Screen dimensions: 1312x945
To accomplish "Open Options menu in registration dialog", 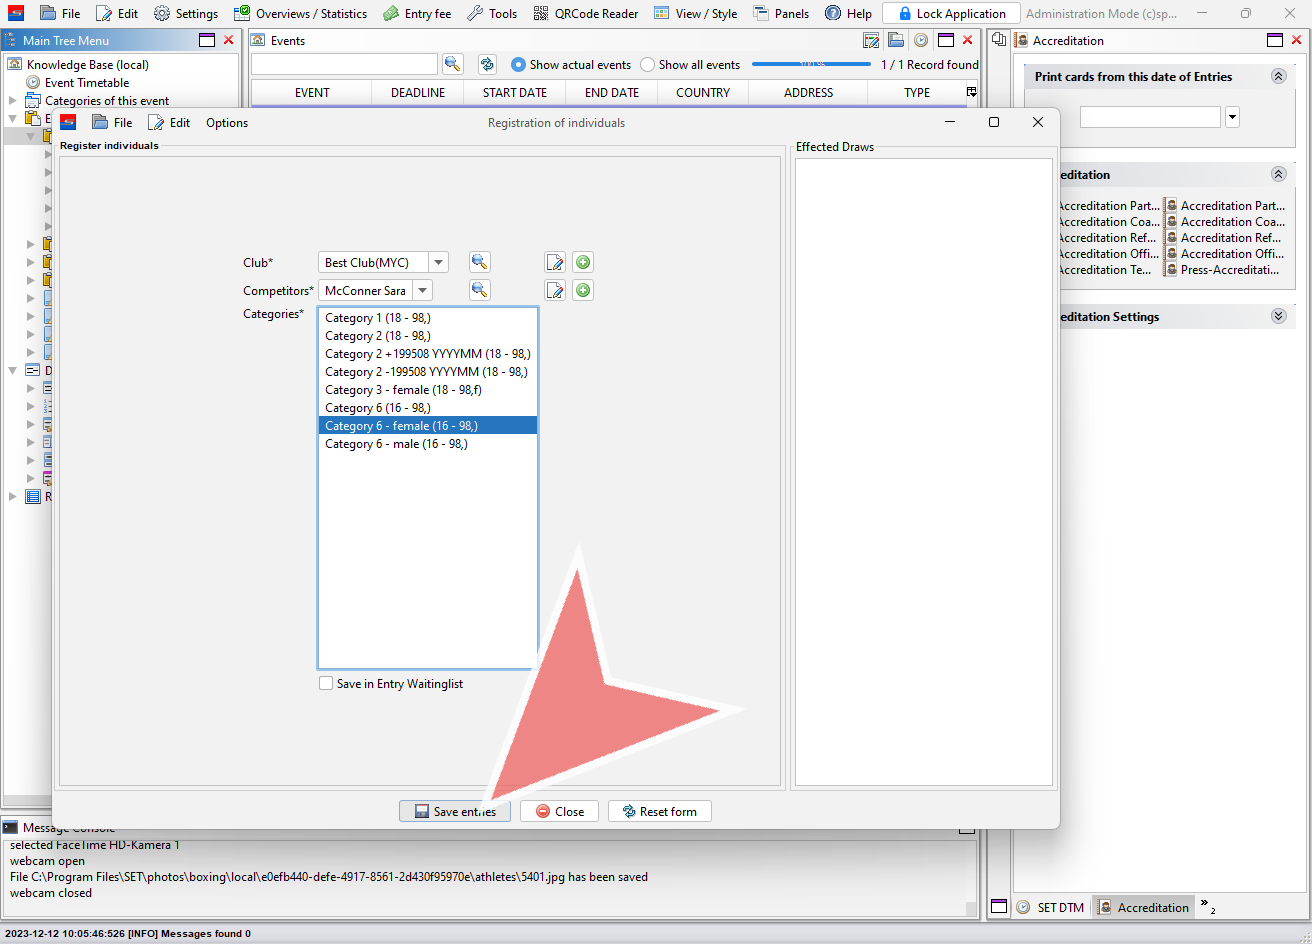I will [x=227, y=123].
